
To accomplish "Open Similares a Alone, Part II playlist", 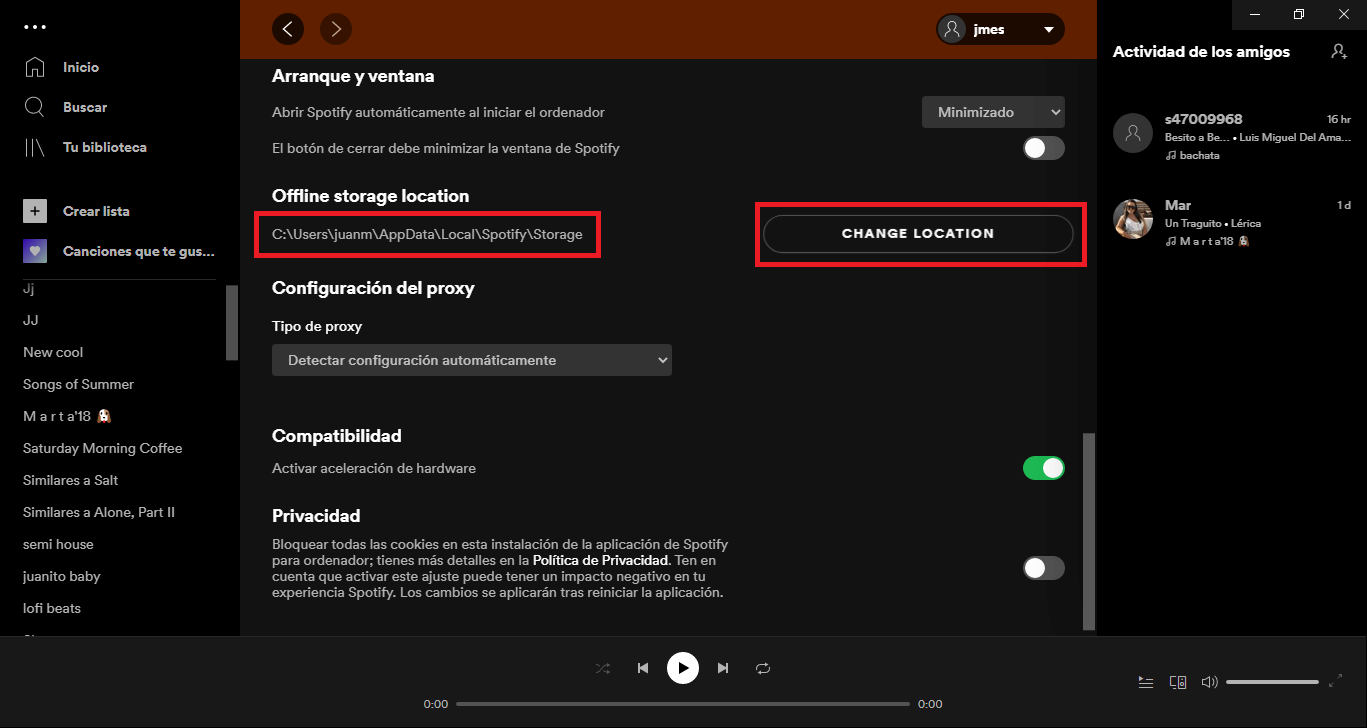I will (99, 512).
